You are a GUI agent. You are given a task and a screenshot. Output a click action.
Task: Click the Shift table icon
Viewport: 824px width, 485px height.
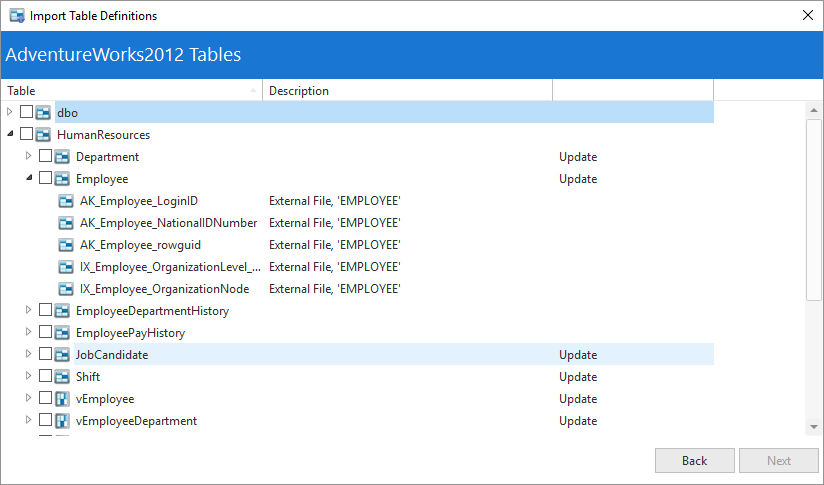click(62, 377)
